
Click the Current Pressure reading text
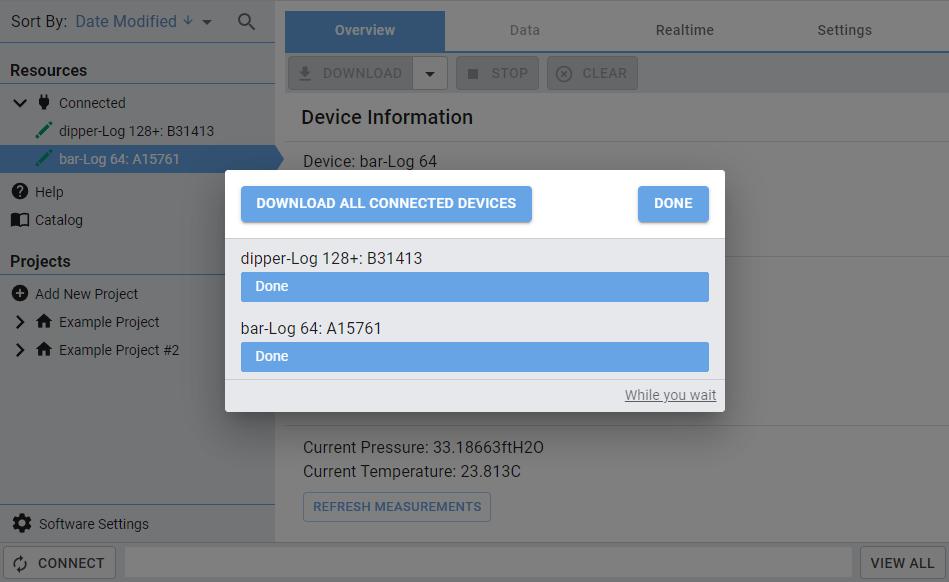point(423,448)
